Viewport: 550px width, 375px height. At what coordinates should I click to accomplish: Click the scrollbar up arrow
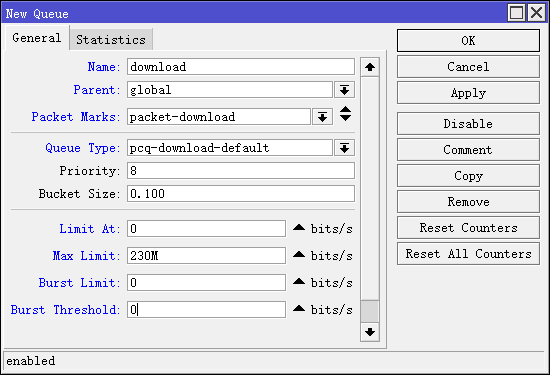tap(370, 67)
